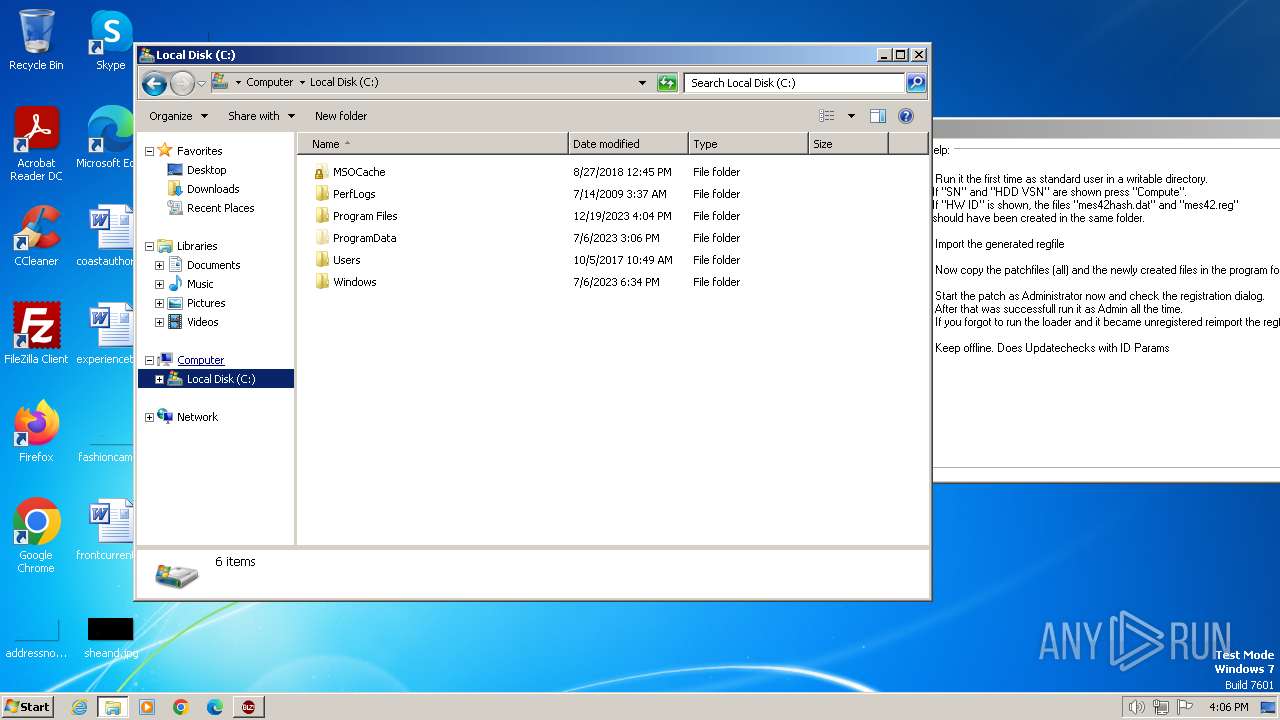Click the Forward navigation button in Explorer
Screen dimensions: 1280x720
(x=182, y=83)
